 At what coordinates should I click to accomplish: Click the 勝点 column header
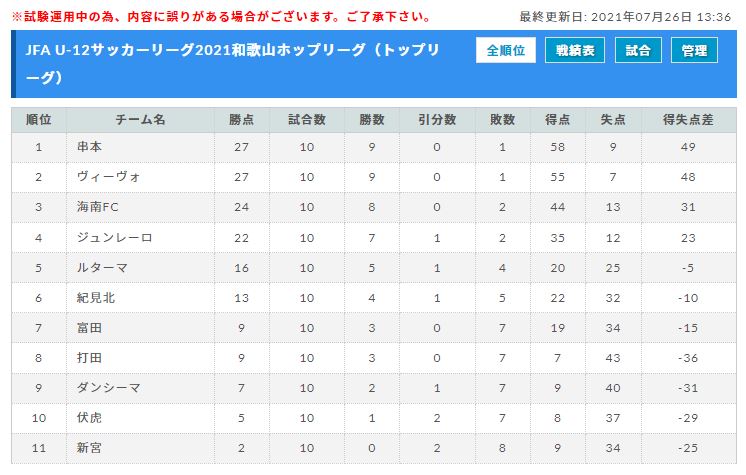click(242, 119)
